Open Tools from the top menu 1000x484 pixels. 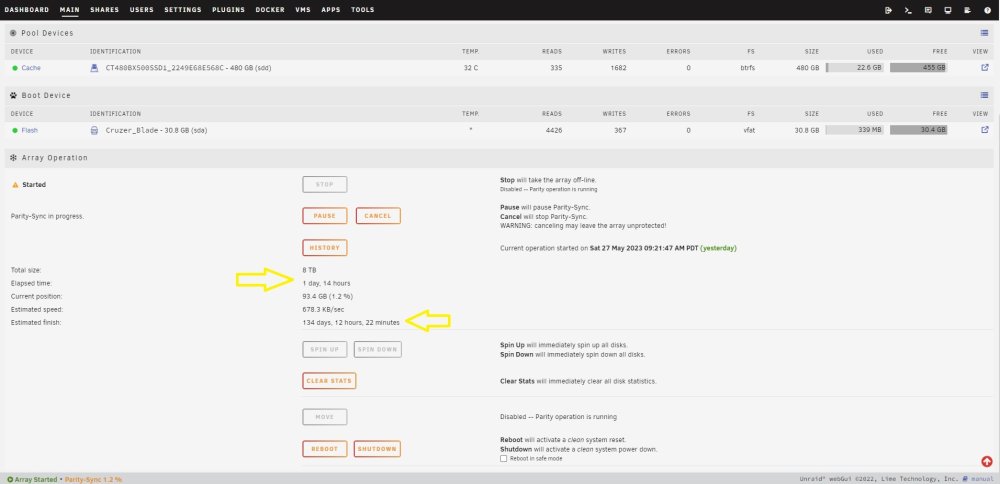[363, 10]
